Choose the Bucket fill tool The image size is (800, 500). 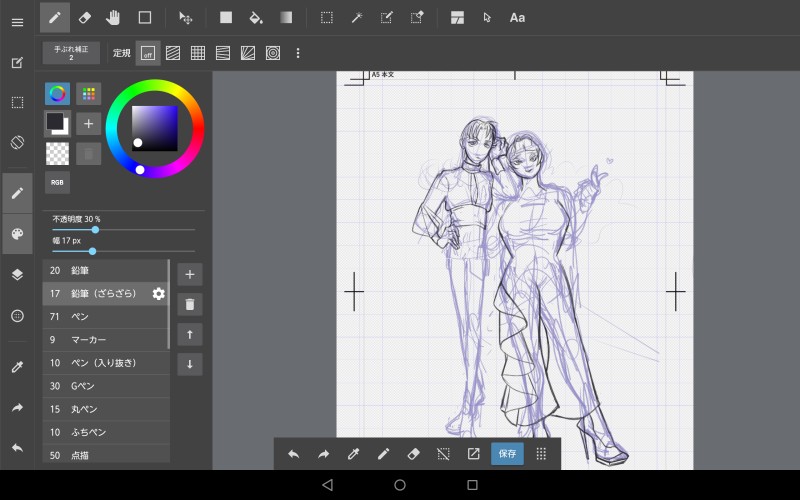255,17
